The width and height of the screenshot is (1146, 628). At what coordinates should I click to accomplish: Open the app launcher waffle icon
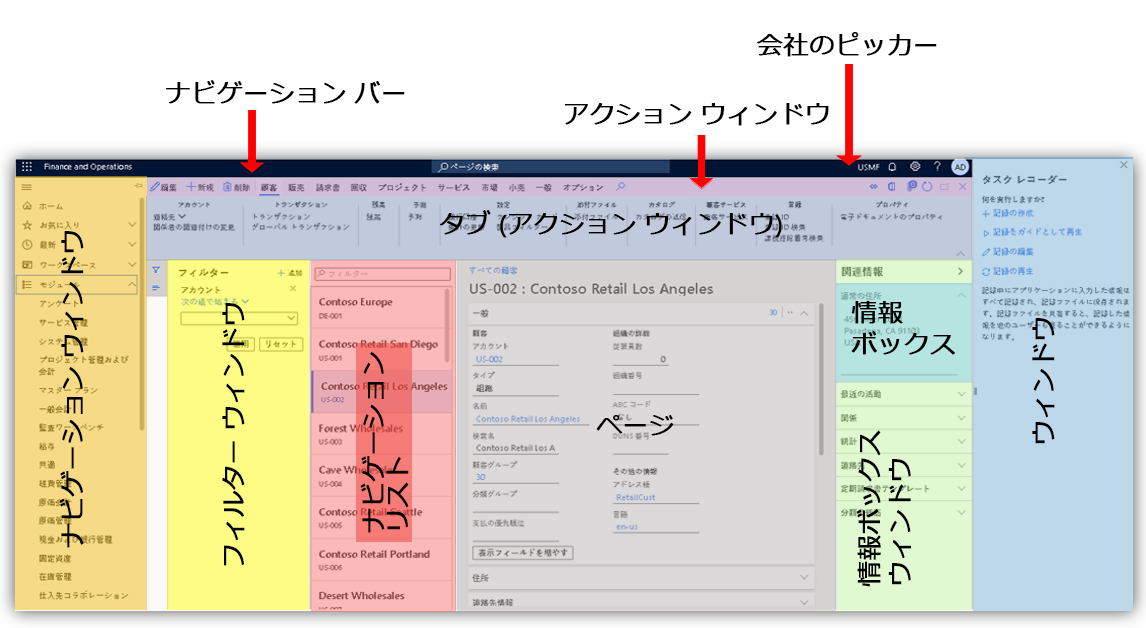tap(27, 167)
